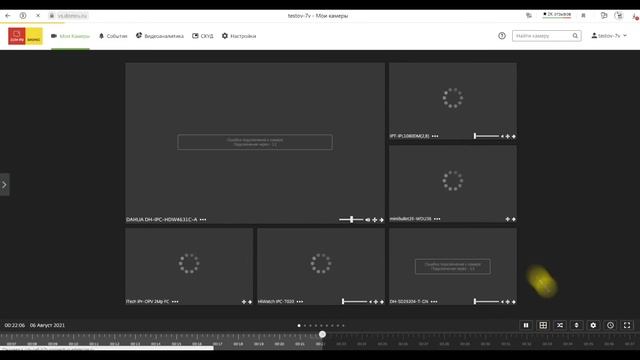Screen dimensions: 640x360
Task: Open options menu for iTech IPr-OPV camera
Action: point(175,302)
